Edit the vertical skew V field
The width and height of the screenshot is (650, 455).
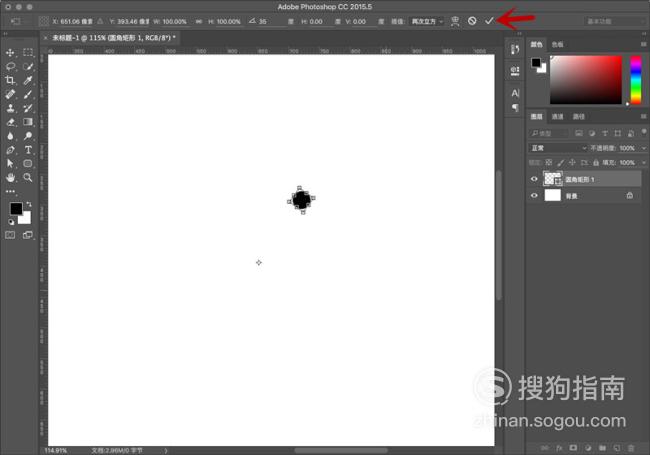[365, 21]
